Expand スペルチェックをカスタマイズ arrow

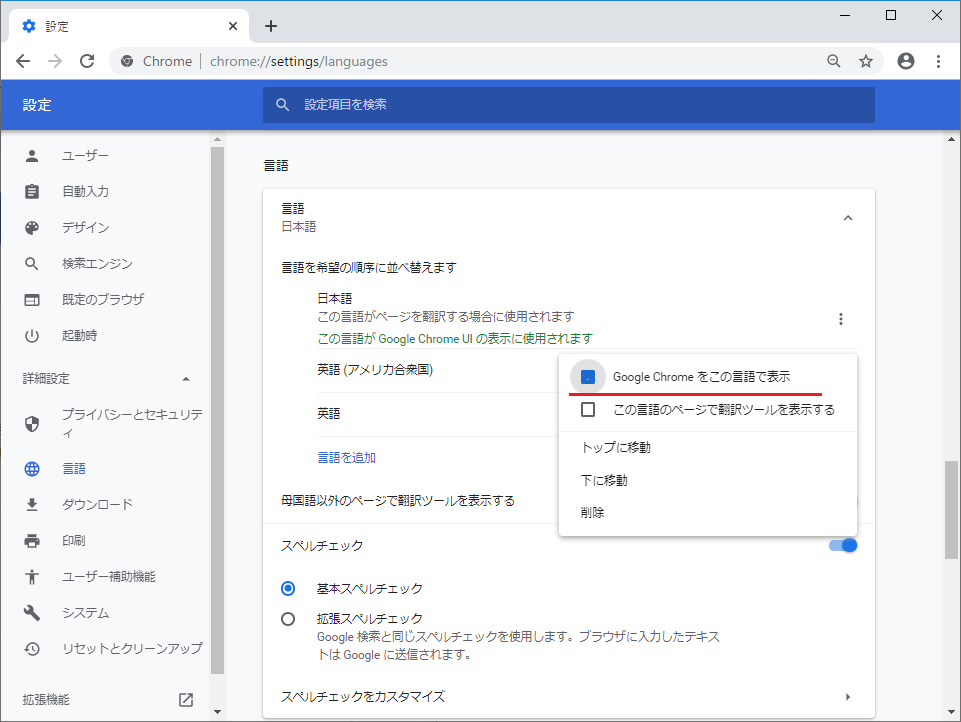click(x=848, y=697)
